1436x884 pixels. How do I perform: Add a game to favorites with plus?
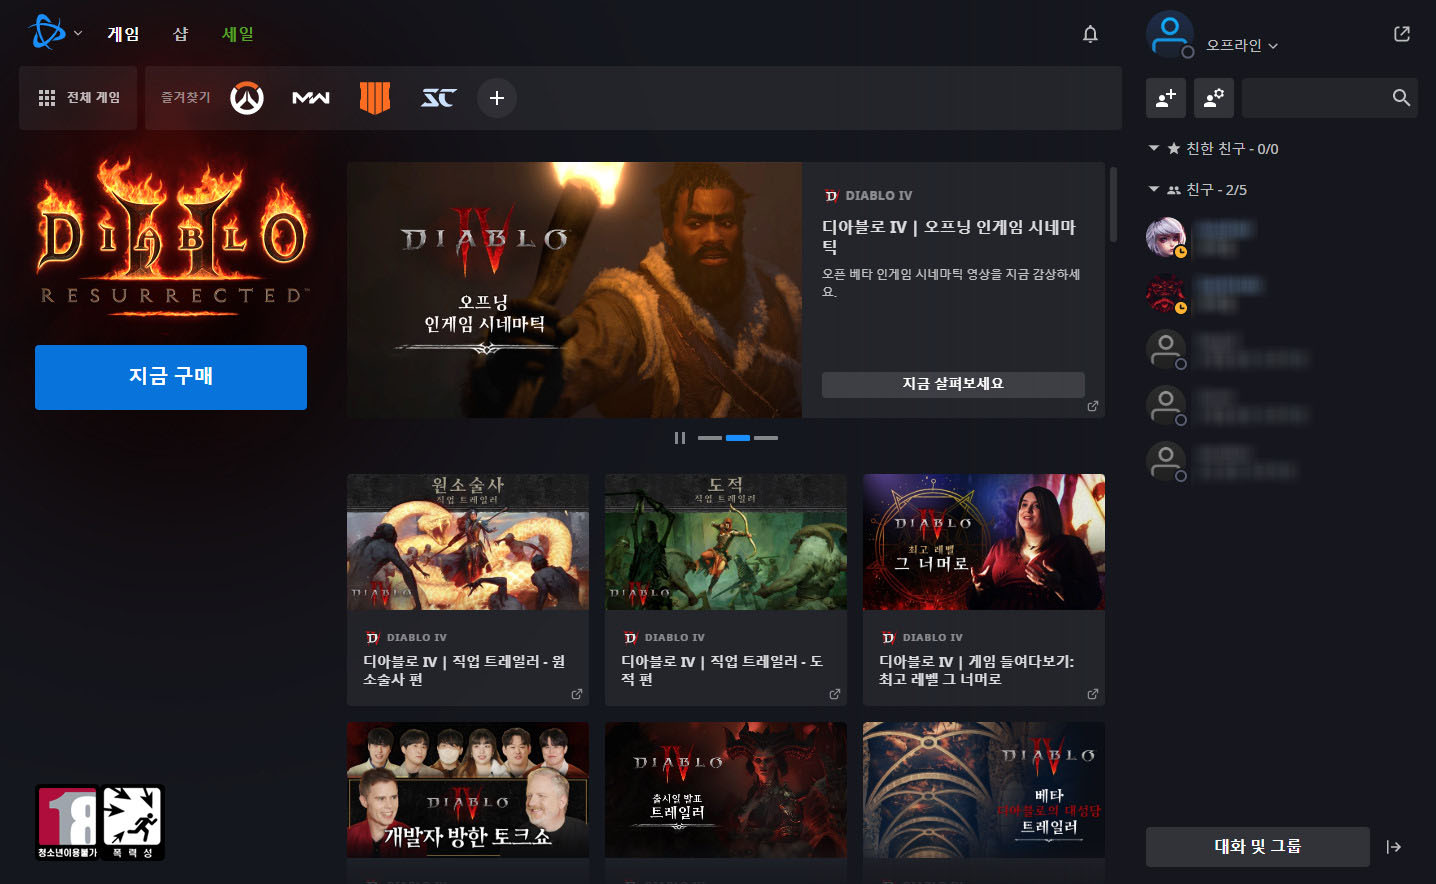pyautogui.click(x=497, y=98)
